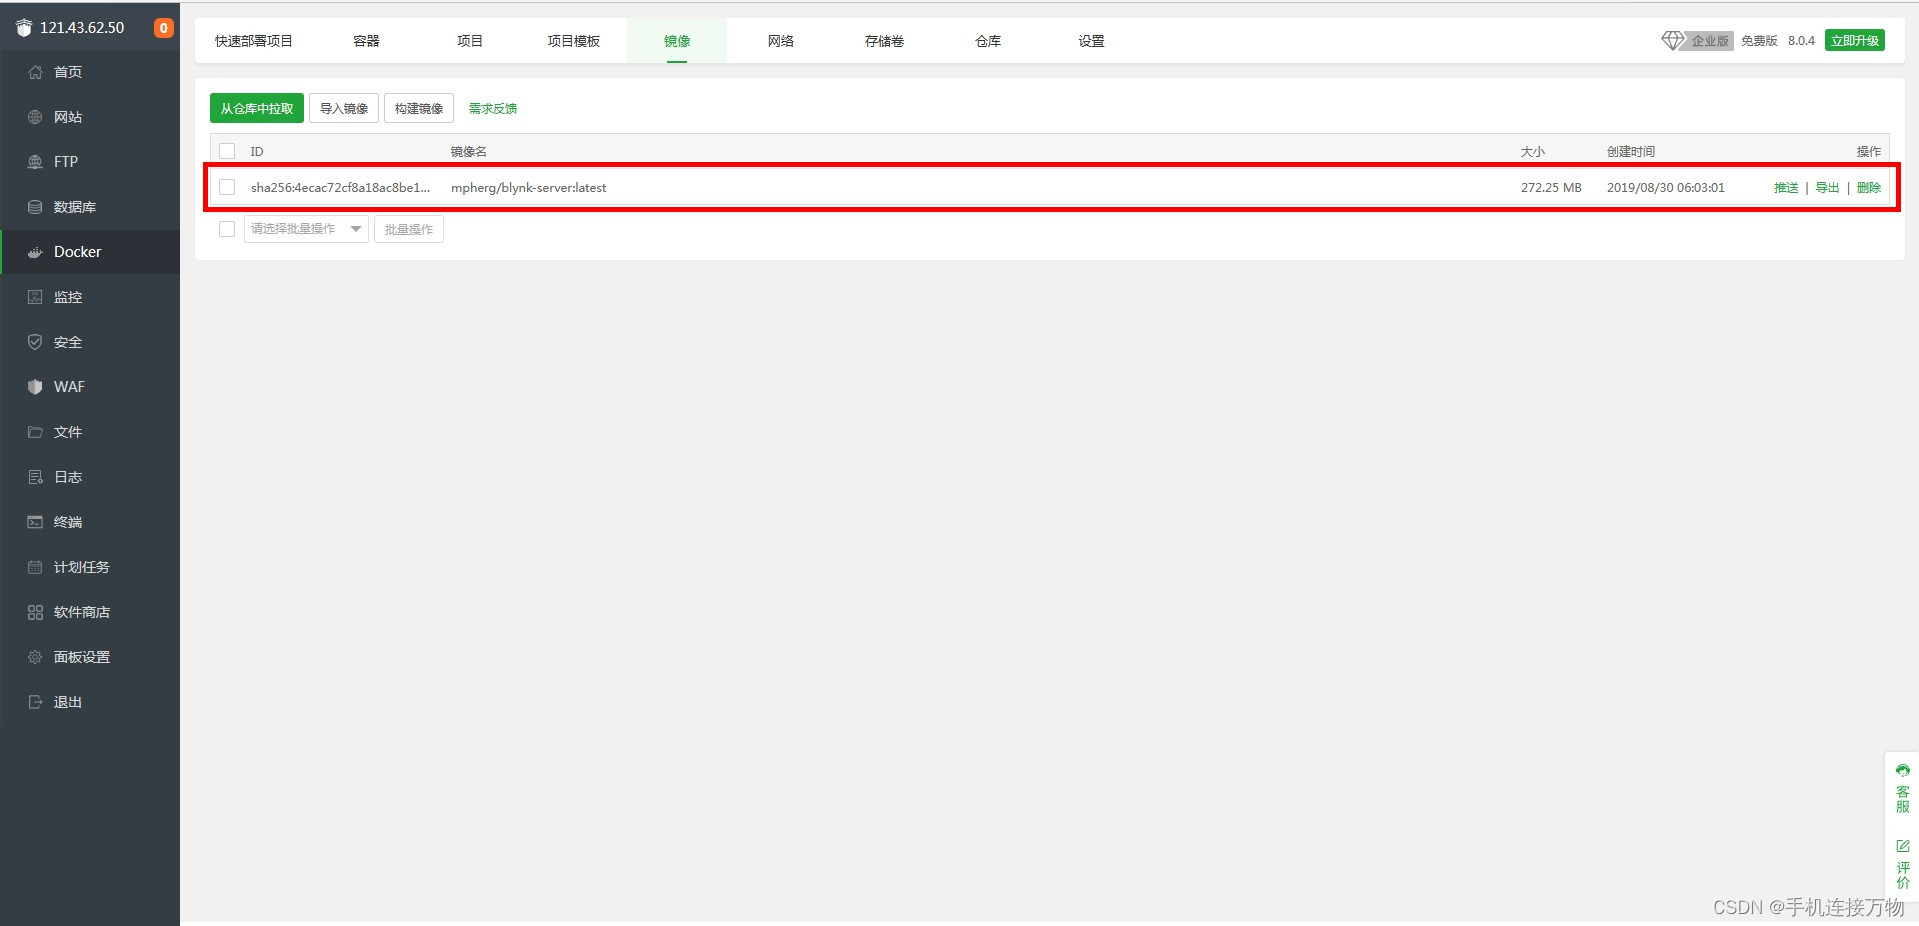
Task: Click the 大小 column header
Action: (1532, 151)
